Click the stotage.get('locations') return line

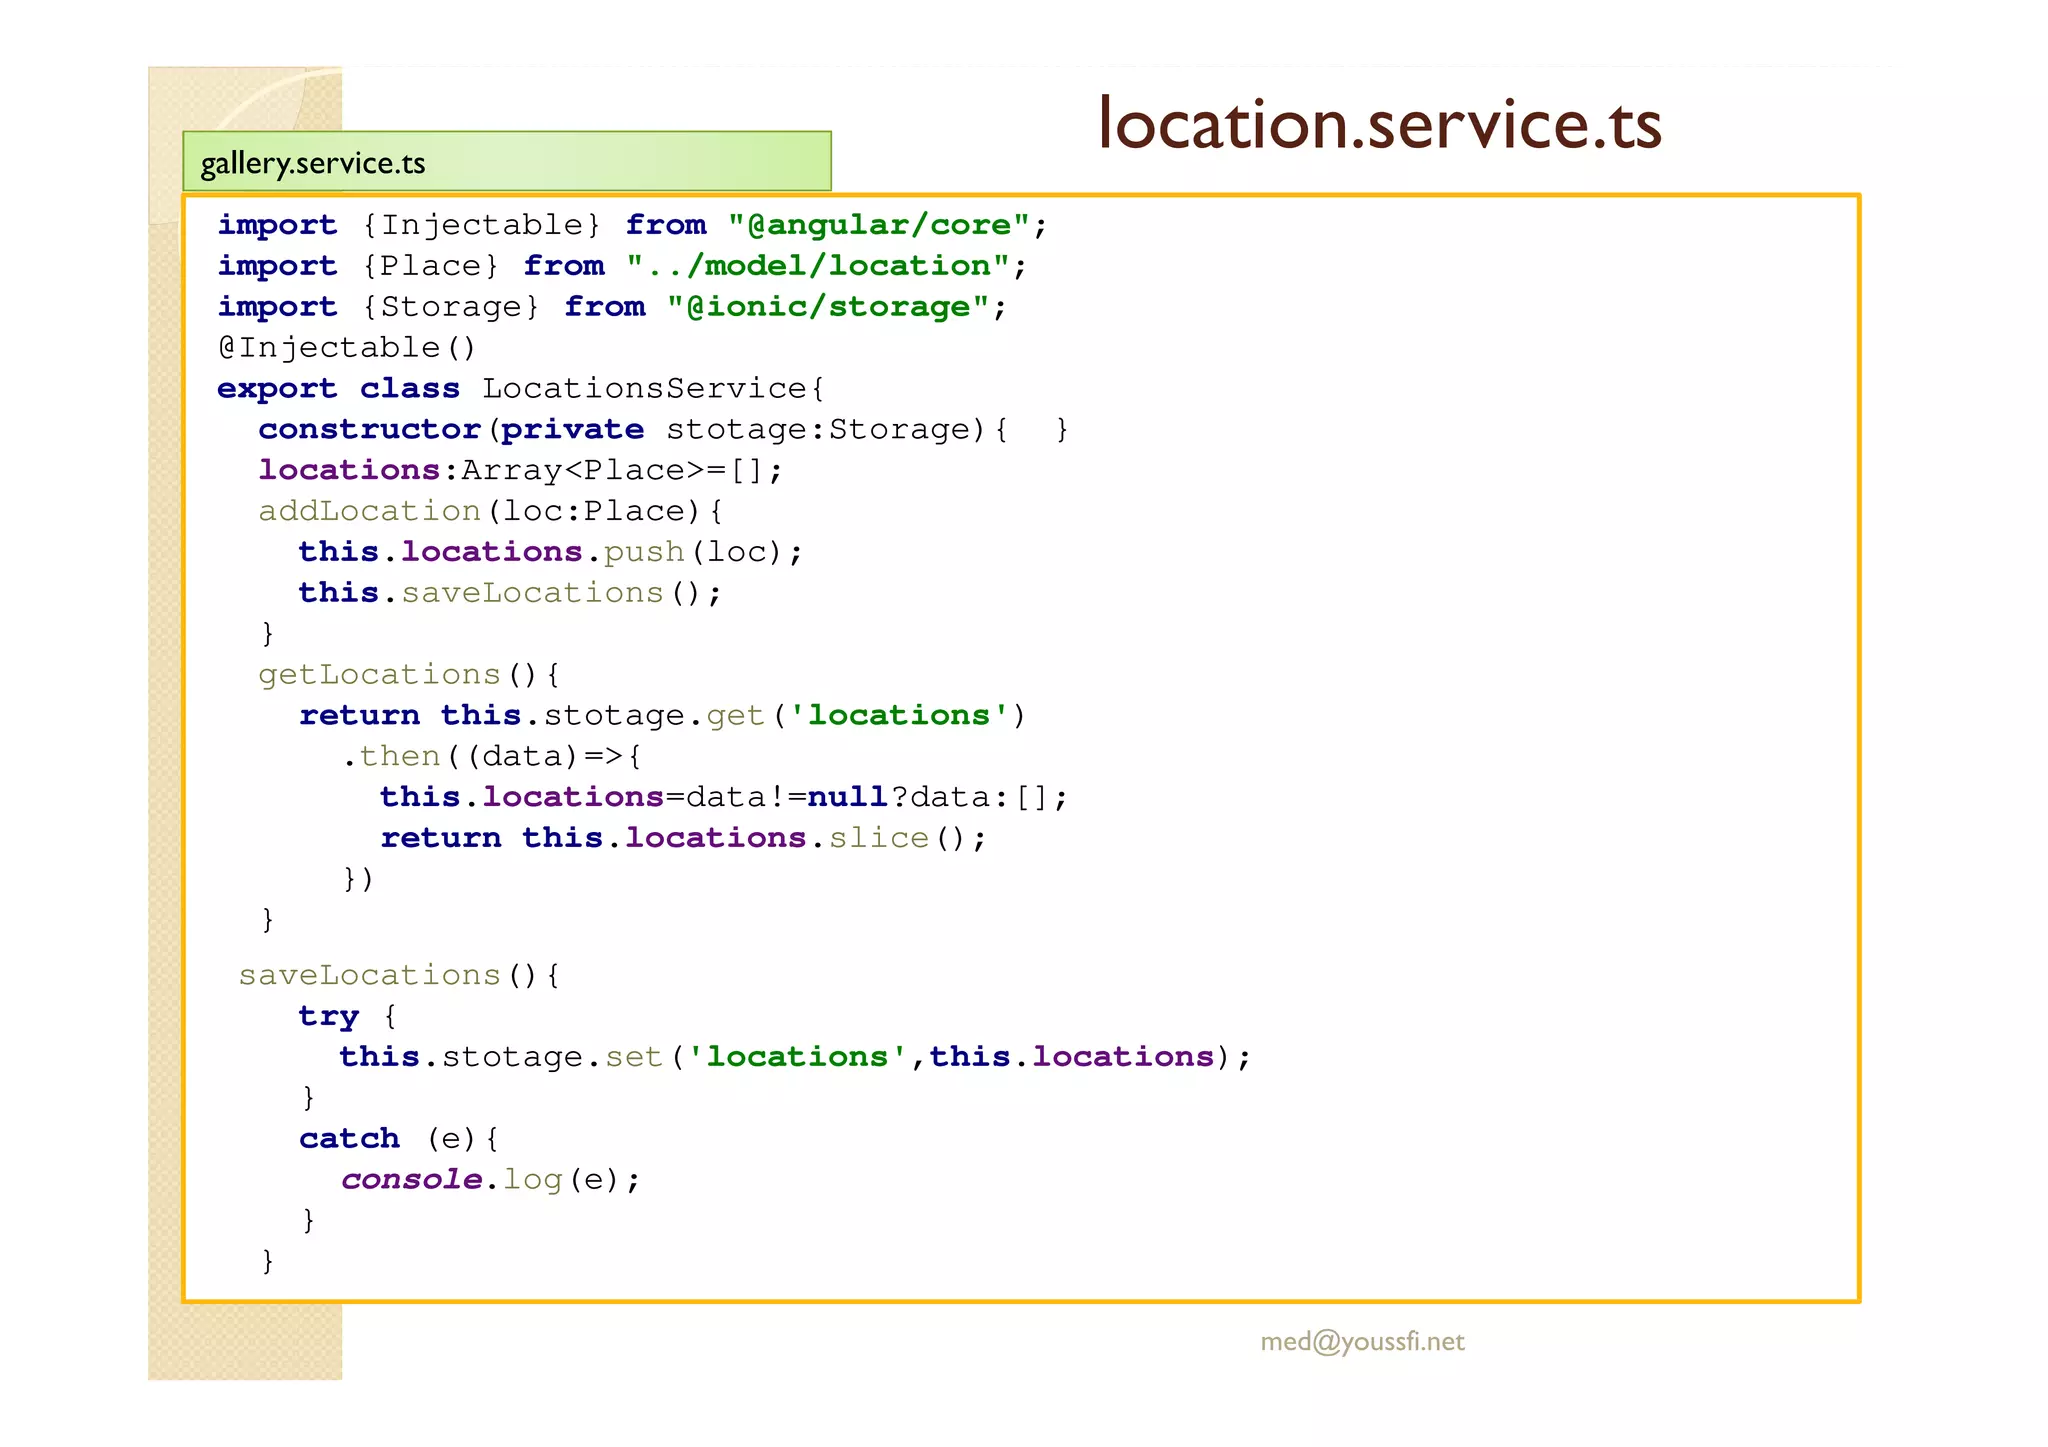tap(662, 716)
